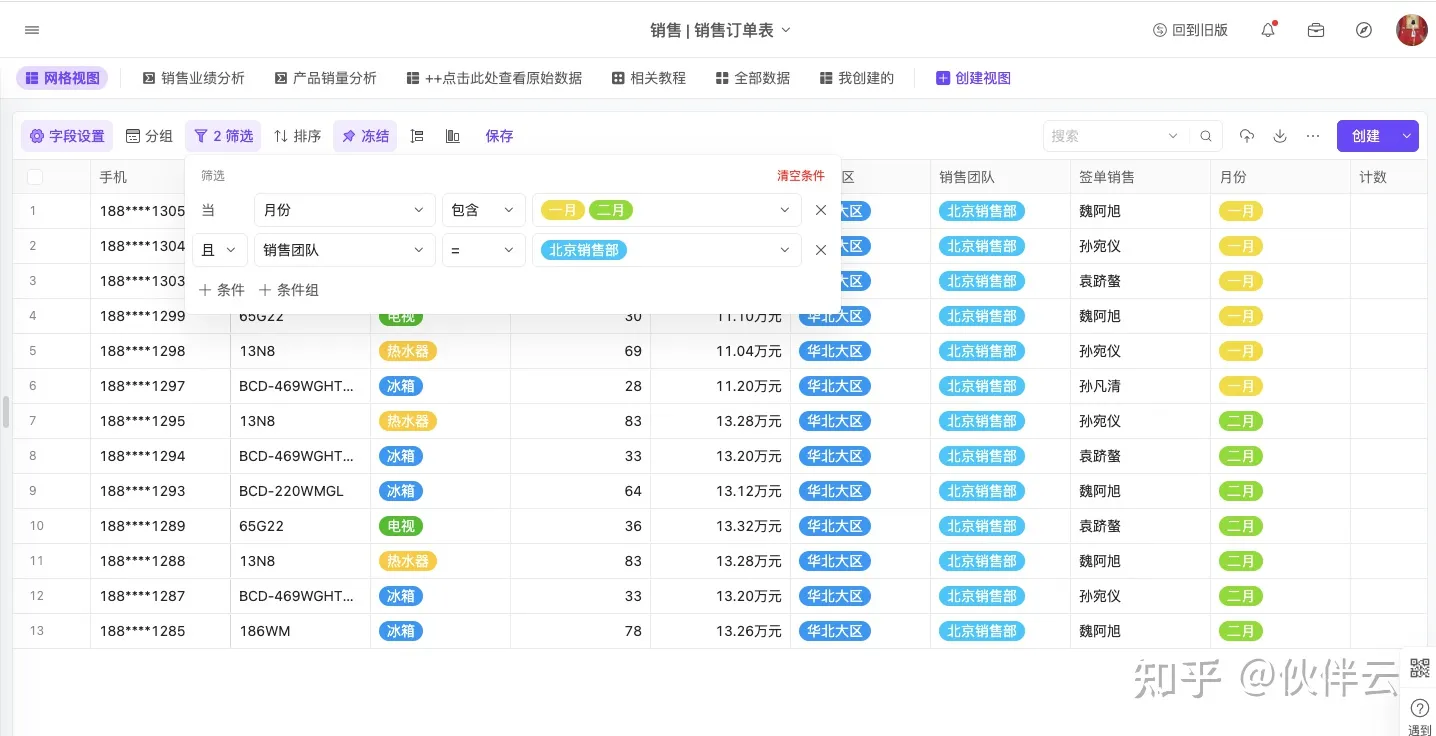Click the upload cloud icon
1436x736 pixels.
click(x=1247, y=136)
